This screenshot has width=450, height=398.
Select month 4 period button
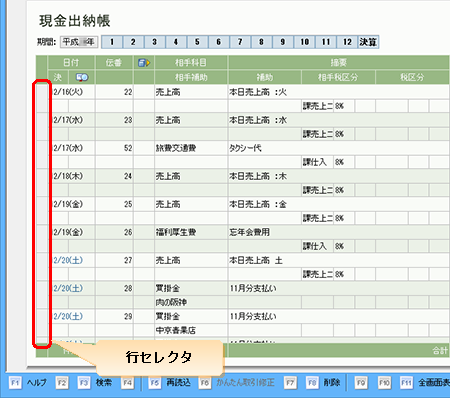[x=176, y=42]
